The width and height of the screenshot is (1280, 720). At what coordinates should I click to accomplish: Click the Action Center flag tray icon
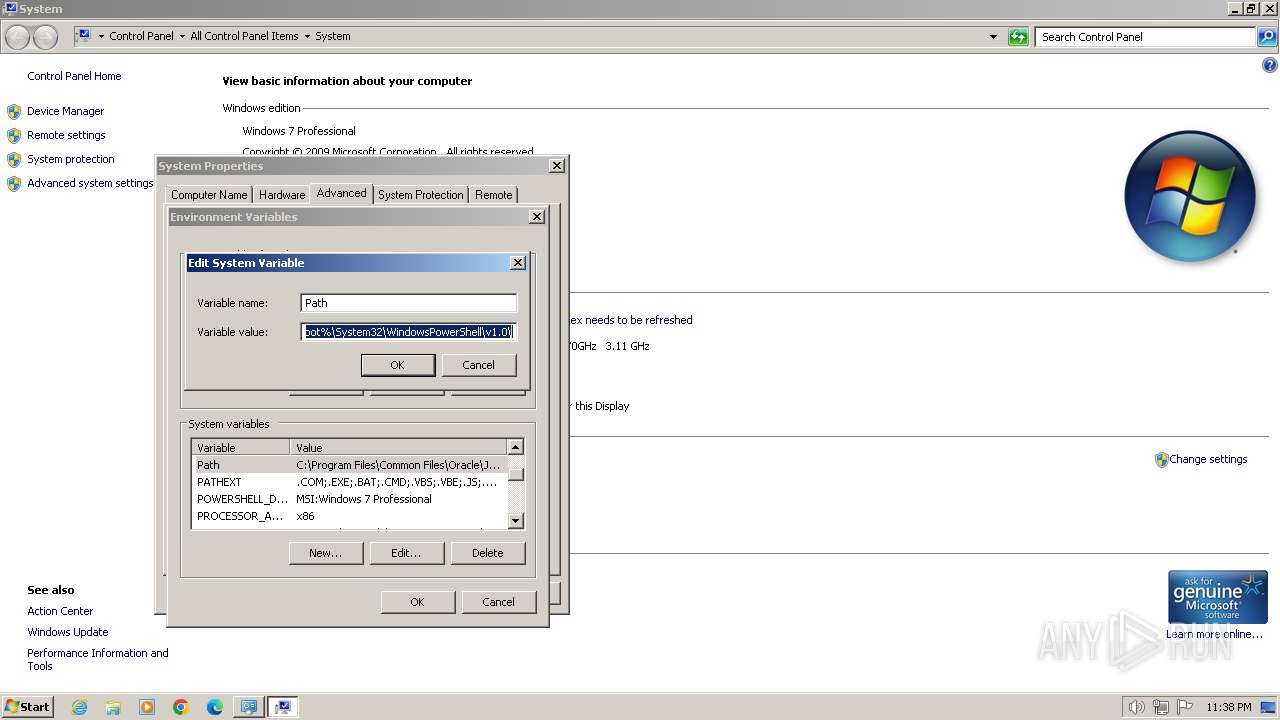[x=1185, y=707]
